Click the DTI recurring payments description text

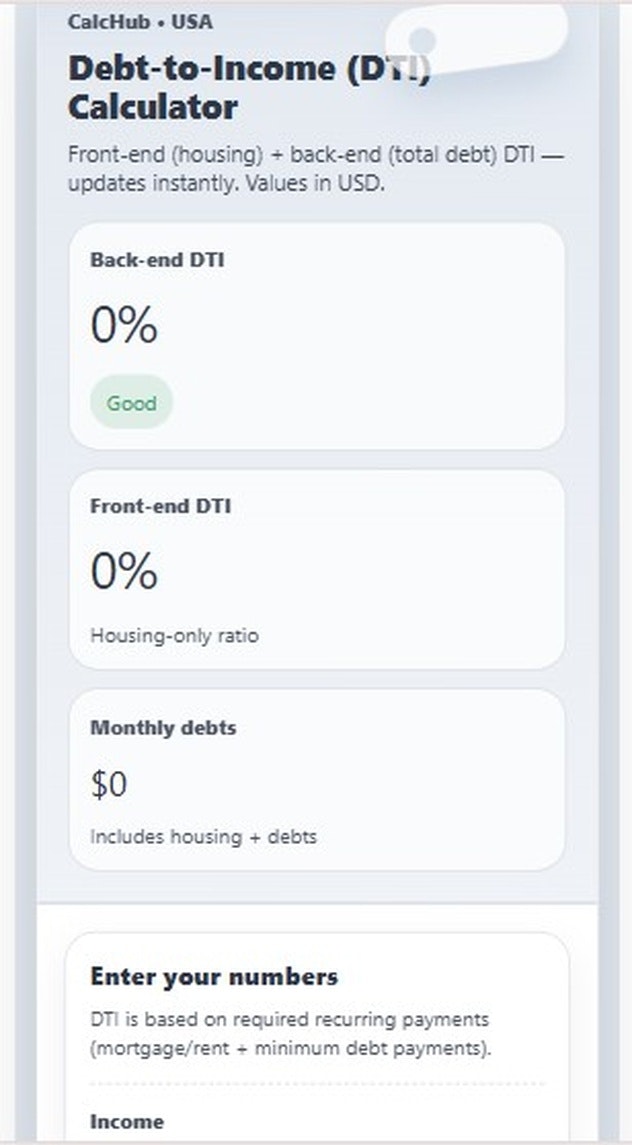coord(288,1033)
